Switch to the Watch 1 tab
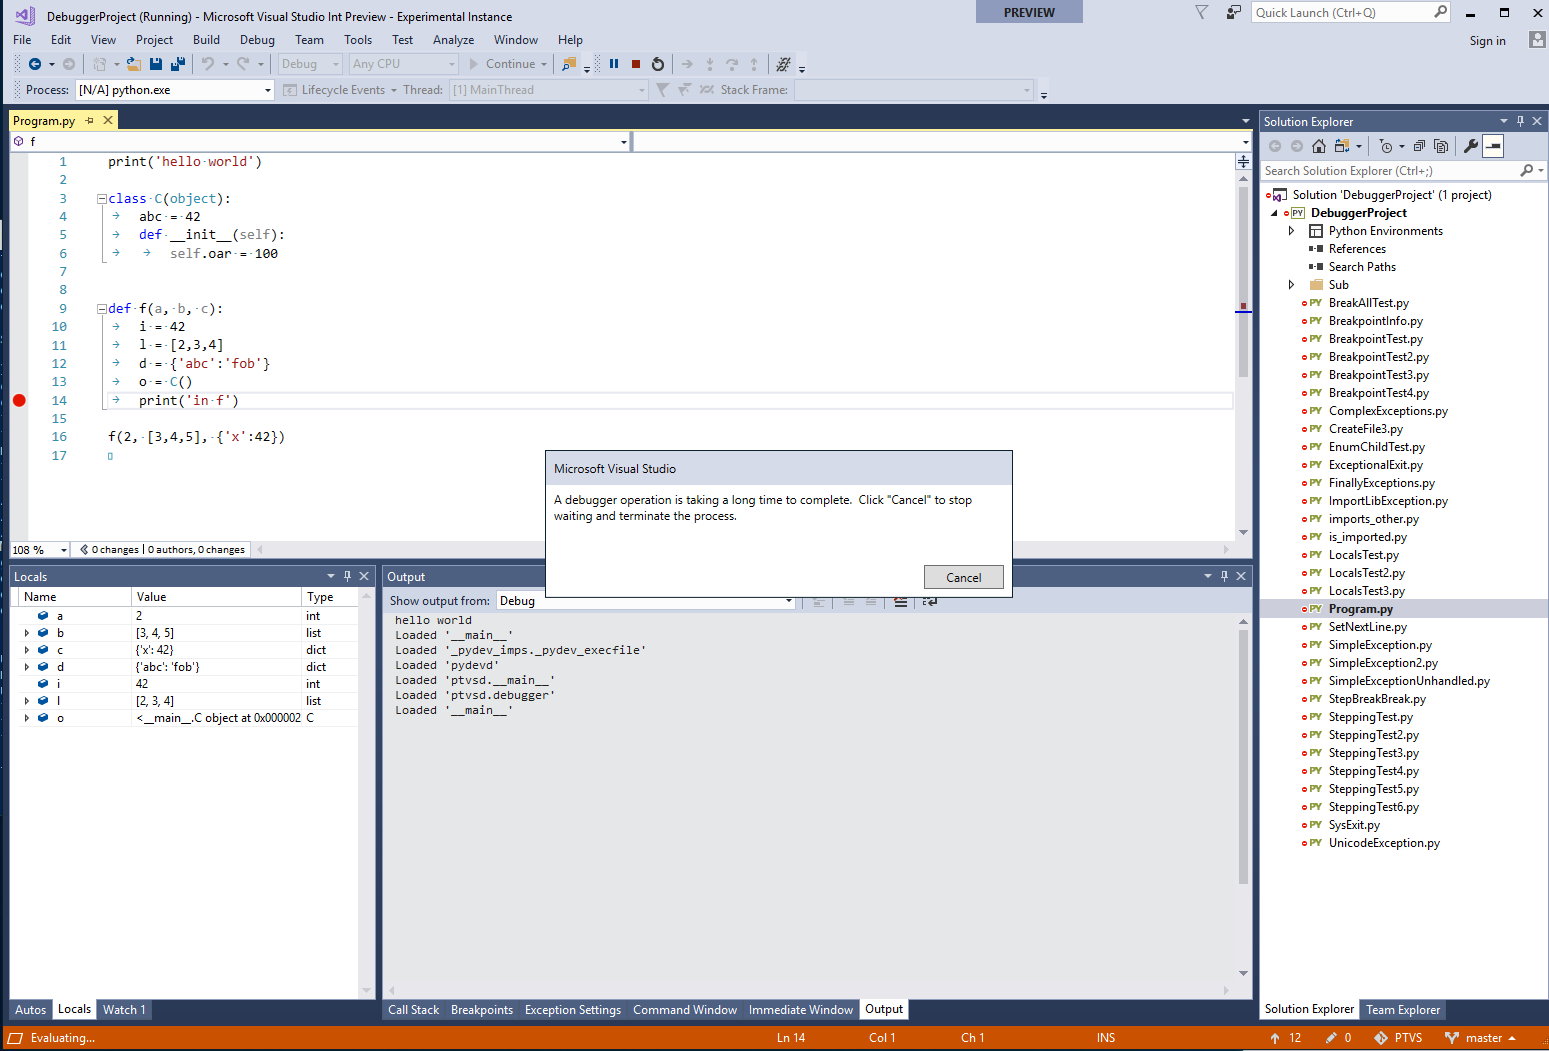The width and height of the screenshot is (1549, 1051). [124, 1009]
